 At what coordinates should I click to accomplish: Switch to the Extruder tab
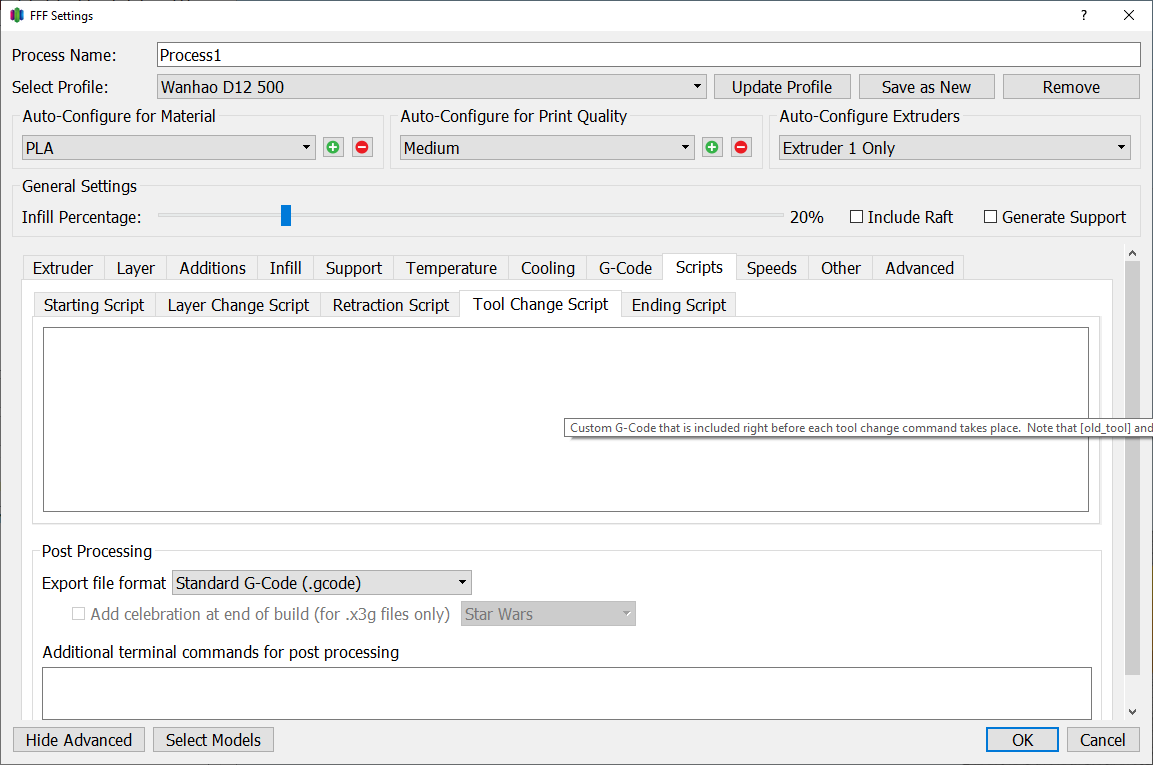pyautogui.click(x=63, y=268)
